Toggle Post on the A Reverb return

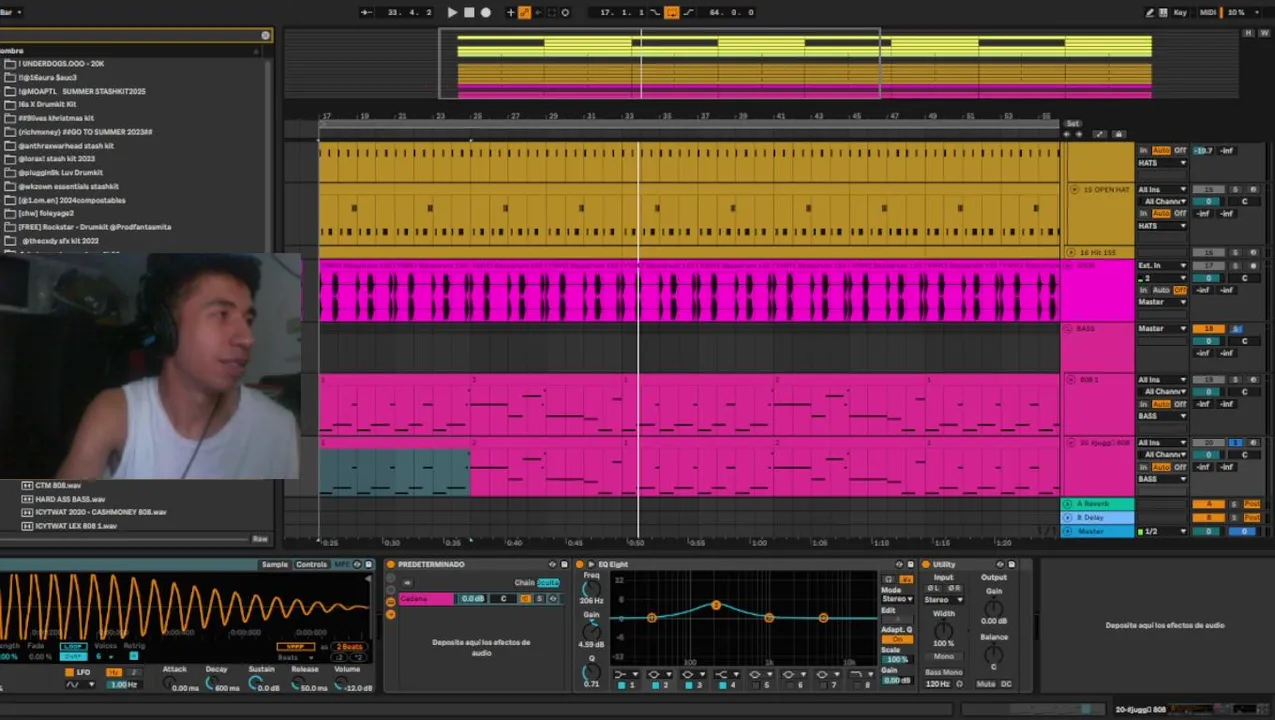[1251, 504]
